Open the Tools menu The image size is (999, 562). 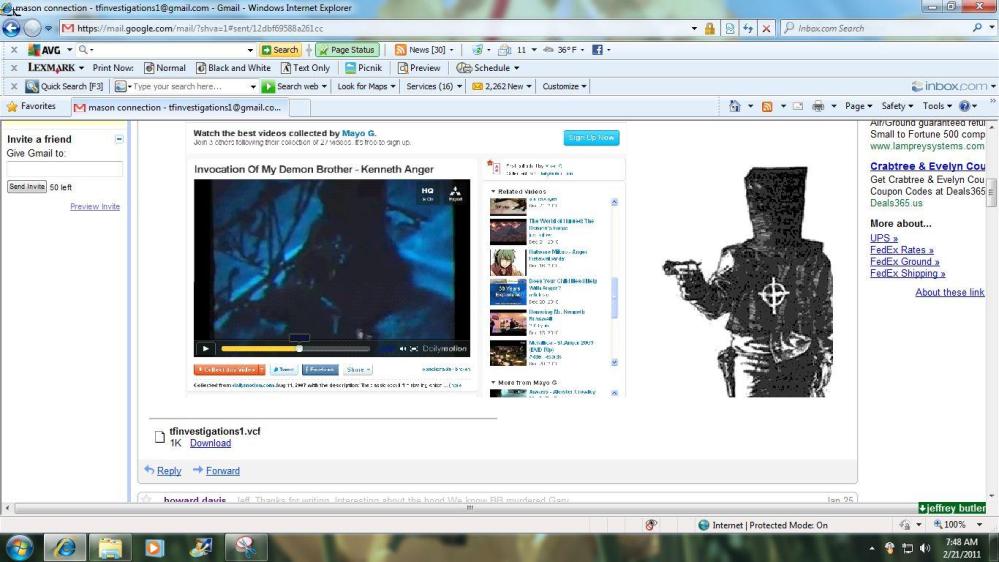[937, 106]
